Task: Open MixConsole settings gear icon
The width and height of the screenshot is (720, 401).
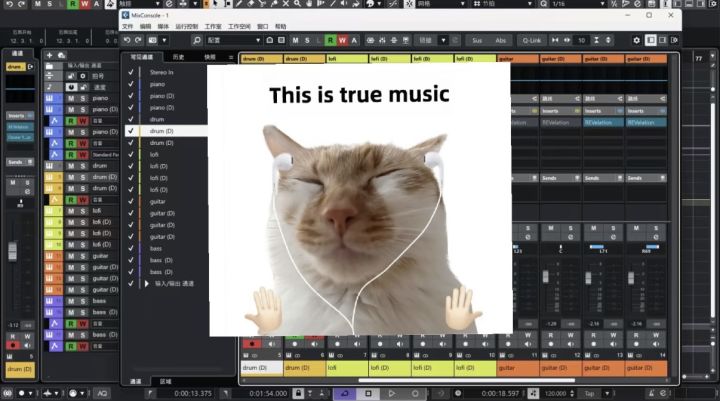Action: pyautogui.click(x=636, y=40)
